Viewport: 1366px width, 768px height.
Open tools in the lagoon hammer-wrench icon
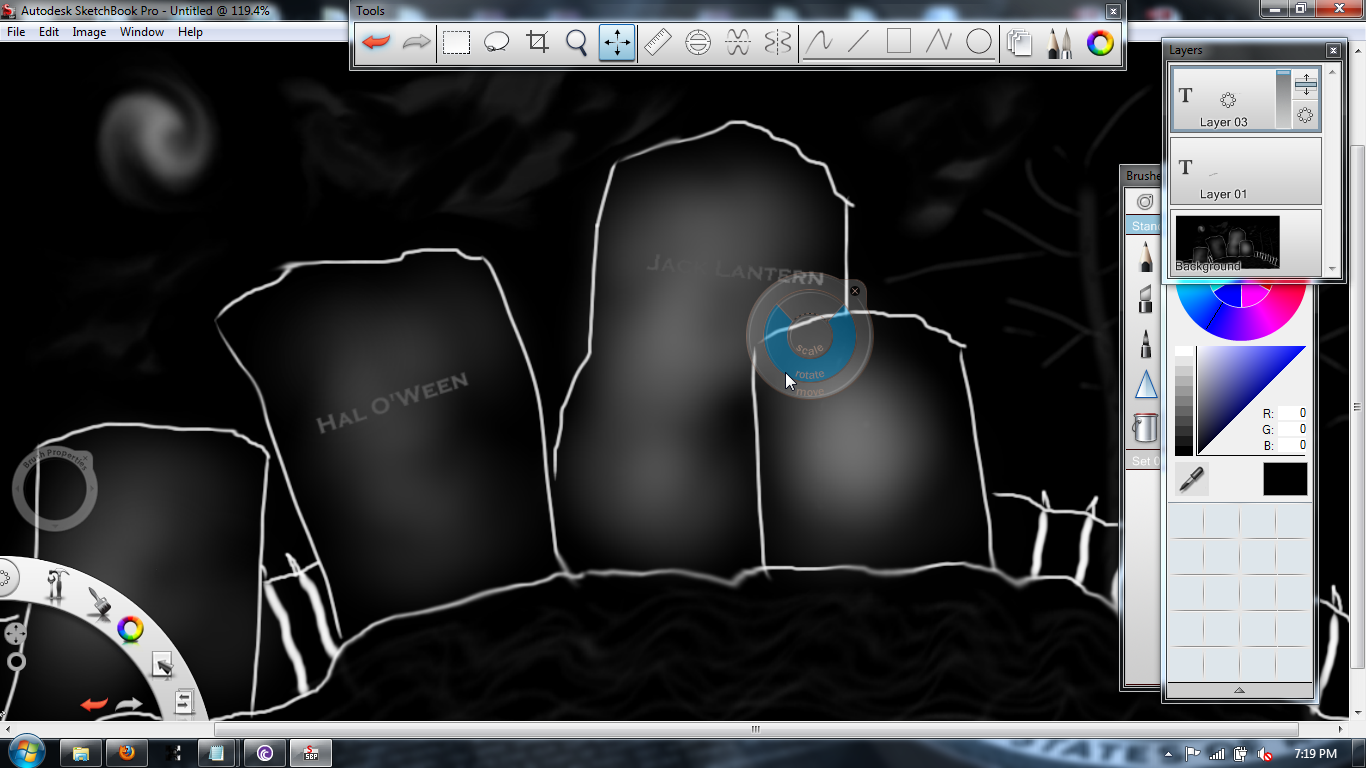(57, 585)
